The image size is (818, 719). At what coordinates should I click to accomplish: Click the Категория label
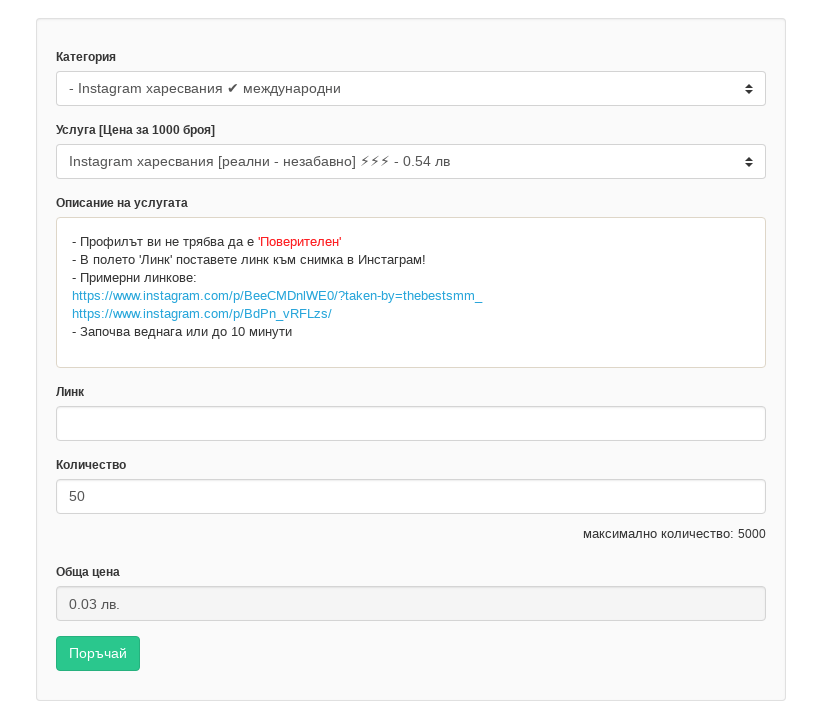(x=86, y=57)
